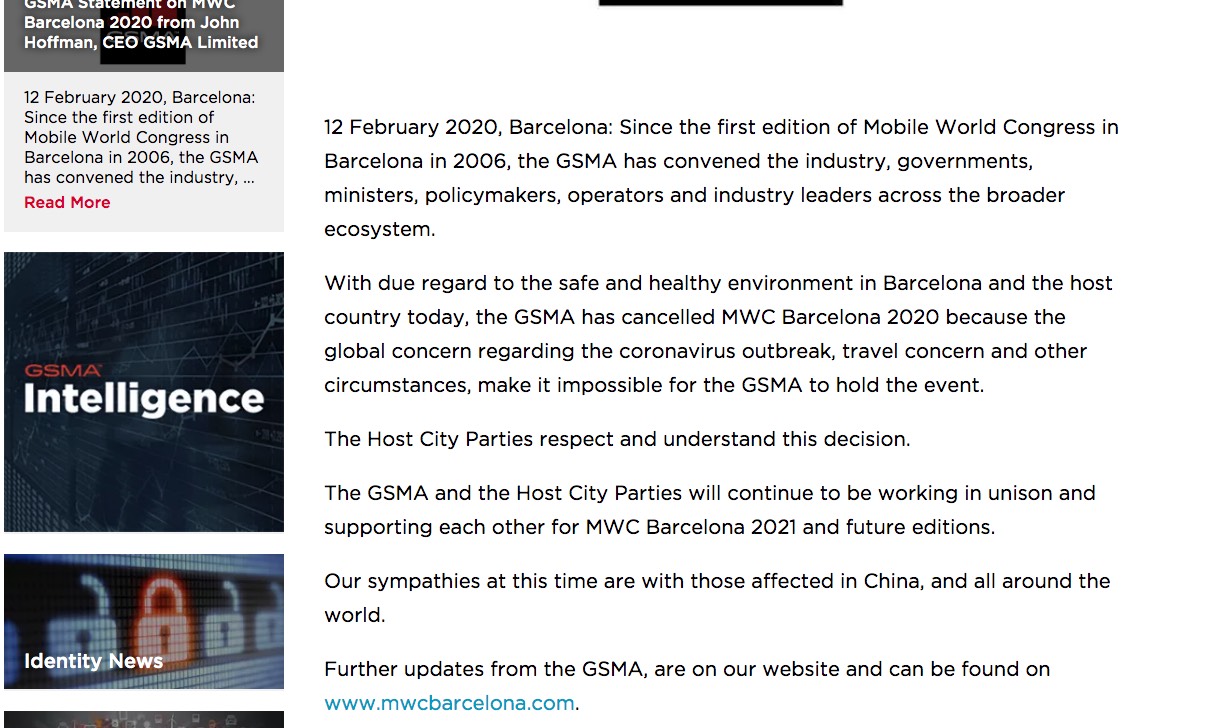Click the GSMA logo on Intelligence banner
The height and width of the screenshot is (728, 1205).
pos(62,370)
